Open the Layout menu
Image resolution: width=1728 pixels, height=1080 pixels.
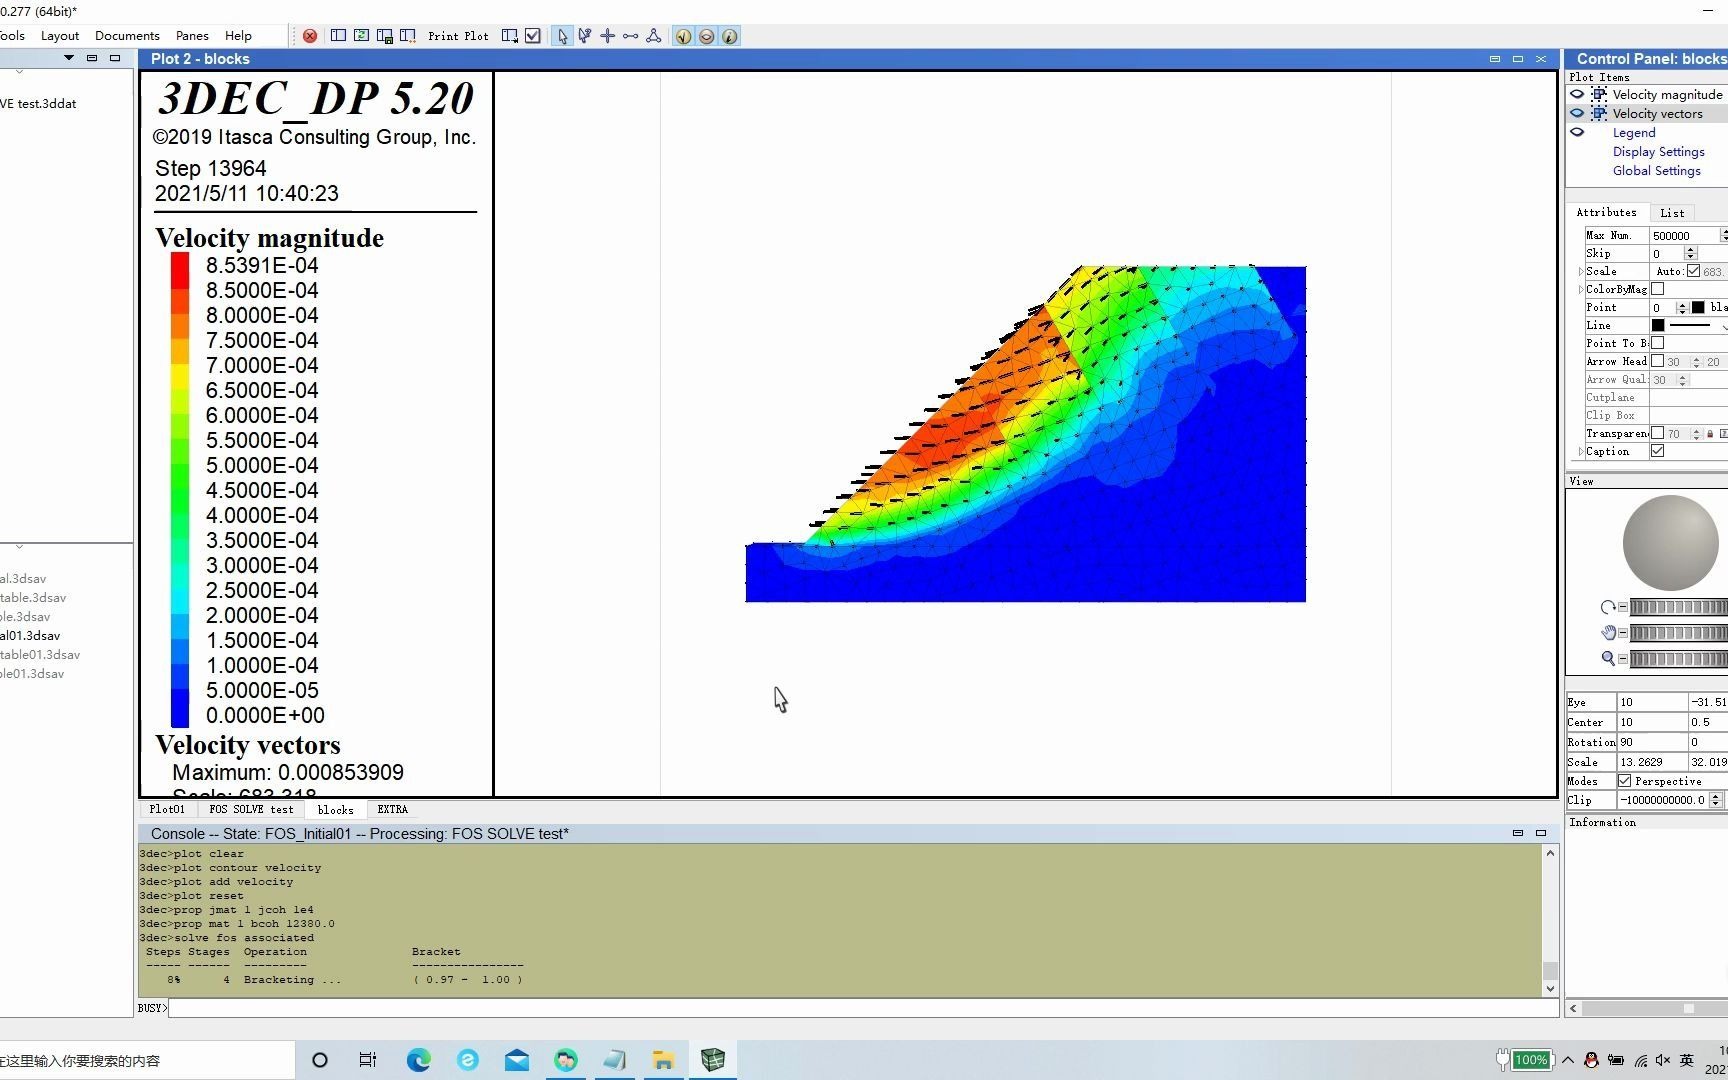60,36
